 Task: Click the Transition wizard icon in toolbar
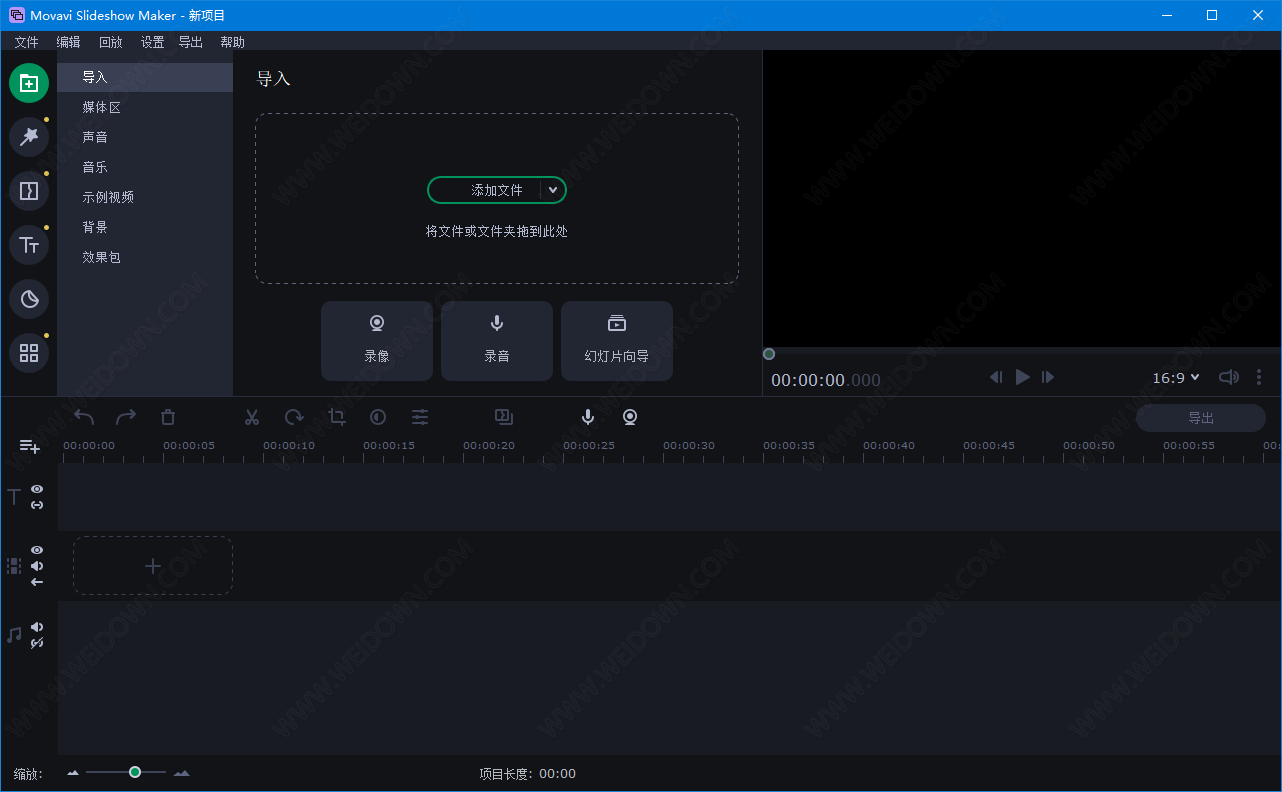coord(504,417)
